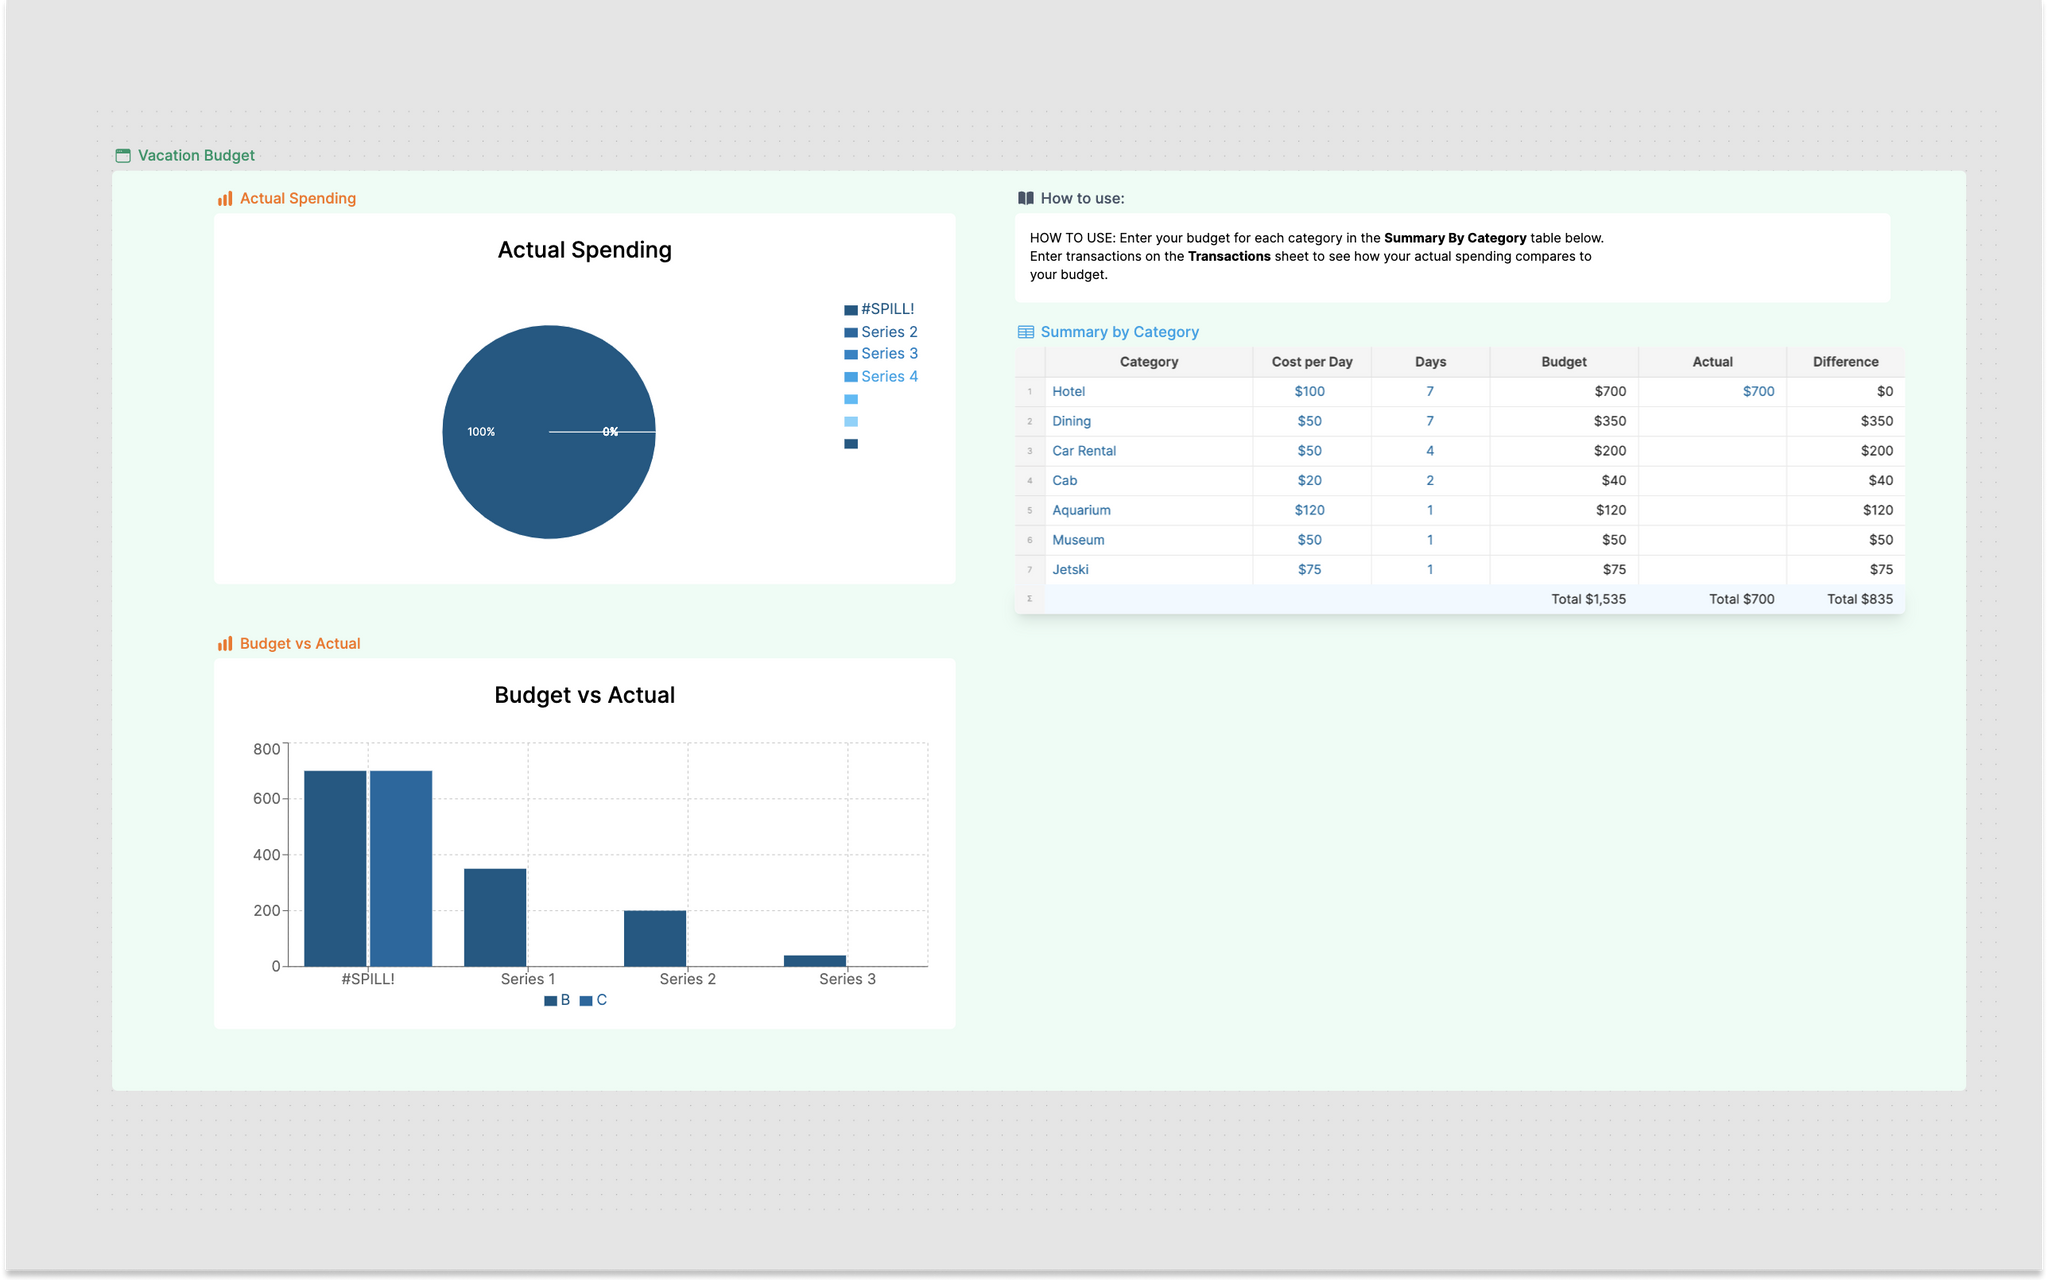Select the Budget vs Actual element label

[300, 643]
